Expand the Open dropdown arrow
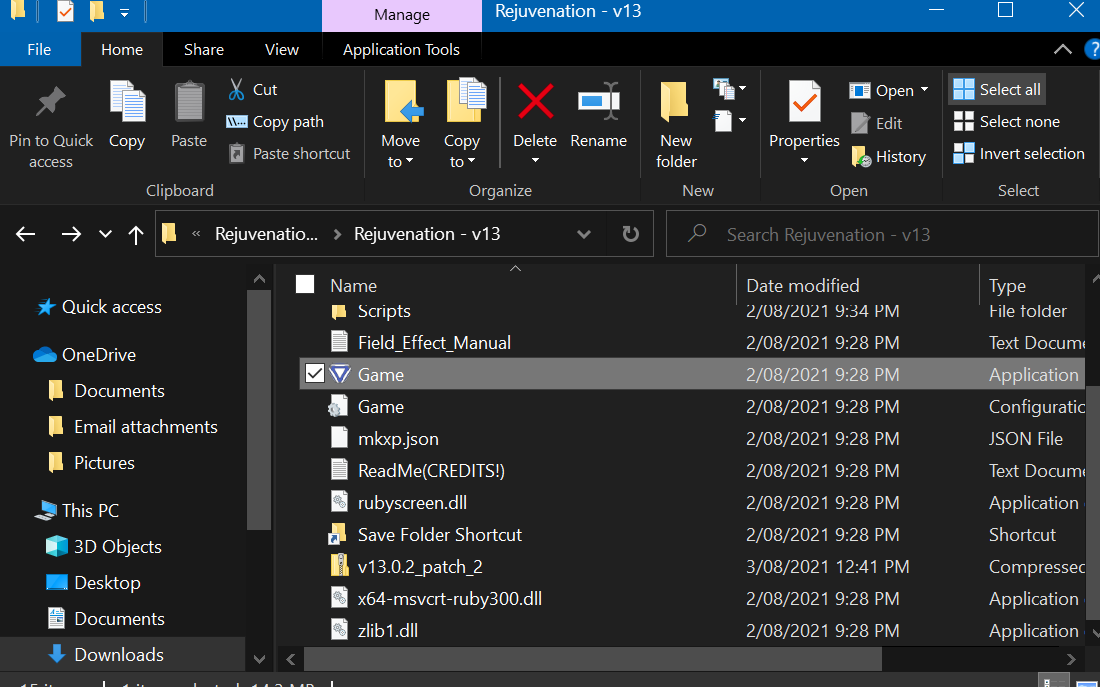 (x=925, y=90)
